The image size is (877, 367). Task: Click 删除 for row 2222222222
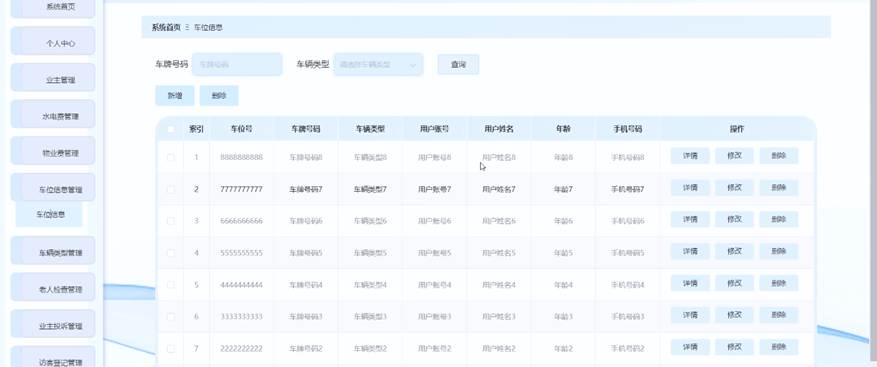pyautogui.click(x=779, y=347)
